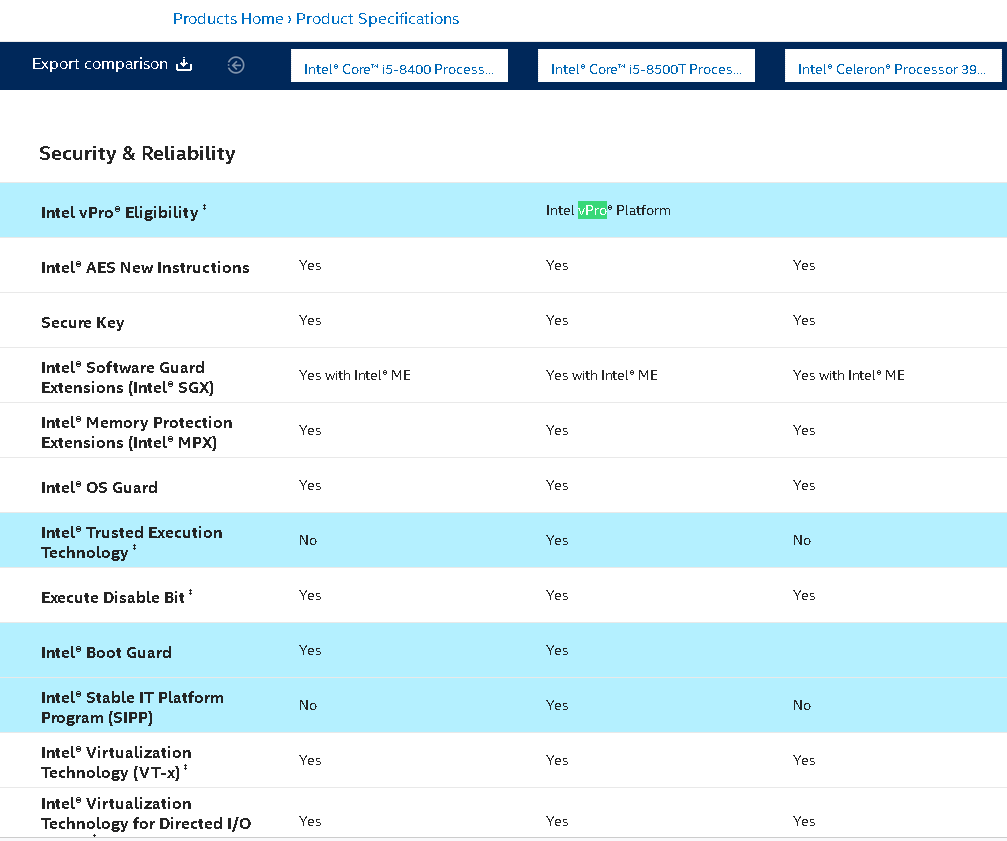Select the Intel vPro Eligibility row label

click(x=123, y=212)
